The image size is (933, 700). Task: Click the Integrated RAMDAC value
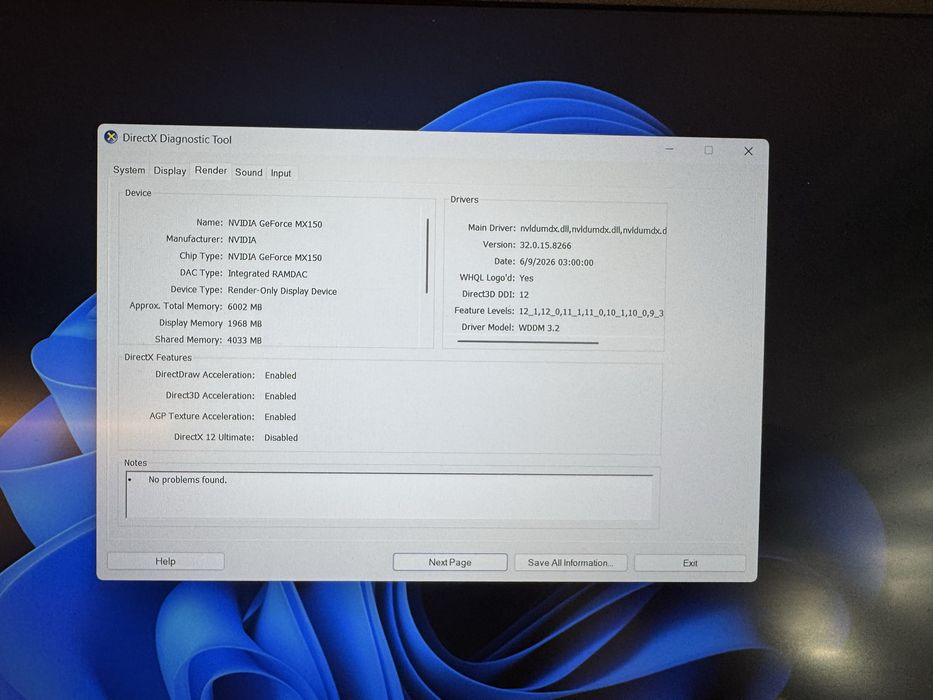pyautogui.click(x=268, y=274)
